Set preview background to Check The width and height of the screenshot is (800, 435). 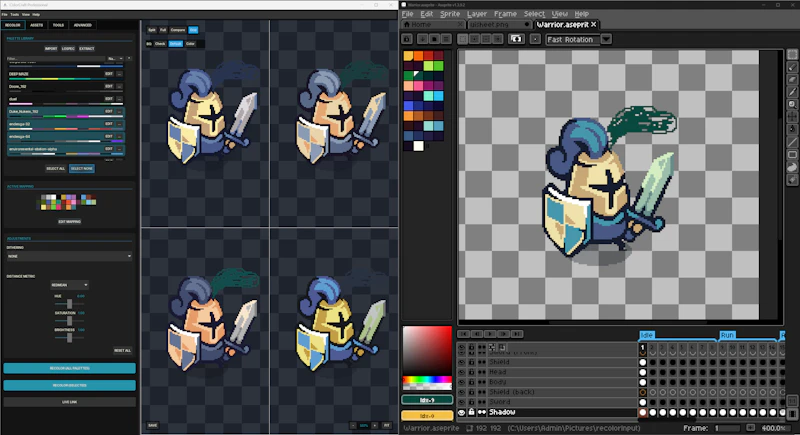click(x=160, y=44)
